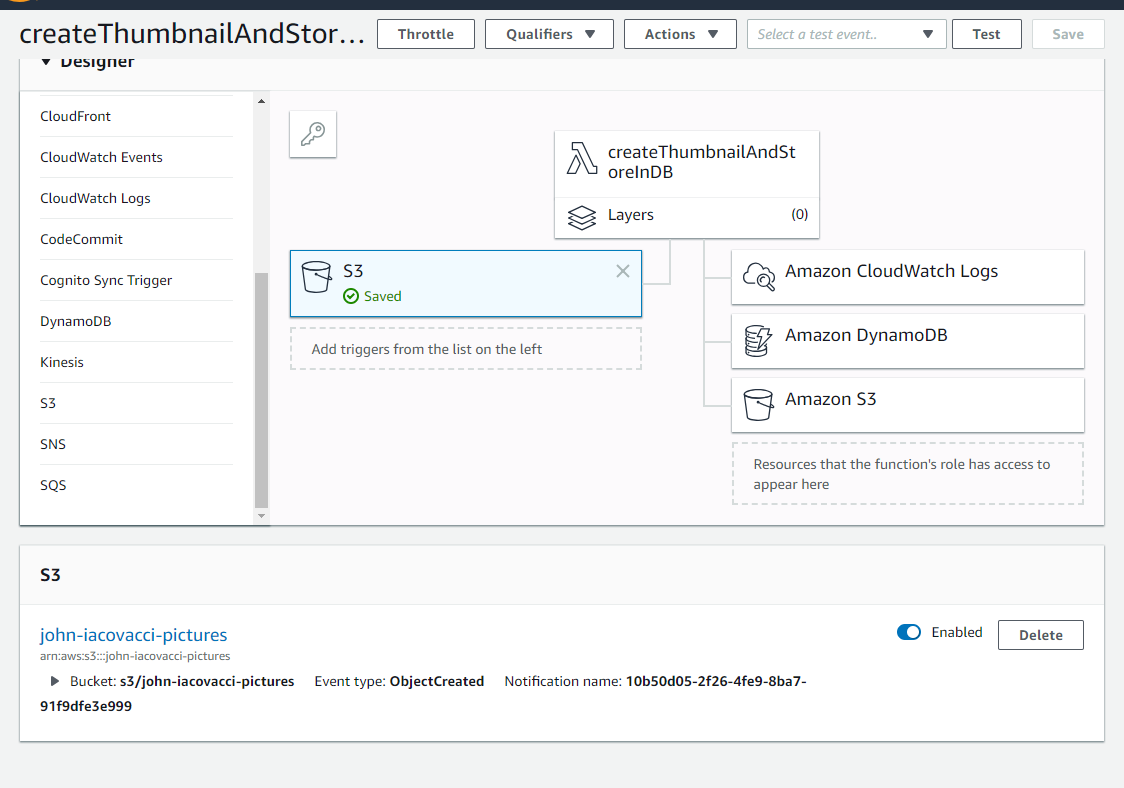1124x788 pixels.
Task: Click the scroll up arrow of trigger list
Action: click(x=261, y=101)
